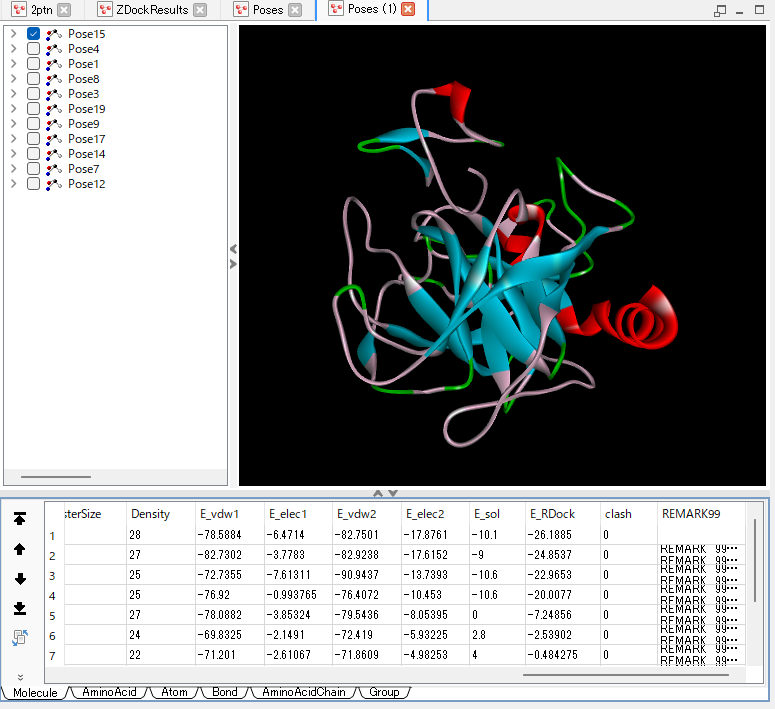Click the table layout icon below arrows

click(x=20, y=638)
